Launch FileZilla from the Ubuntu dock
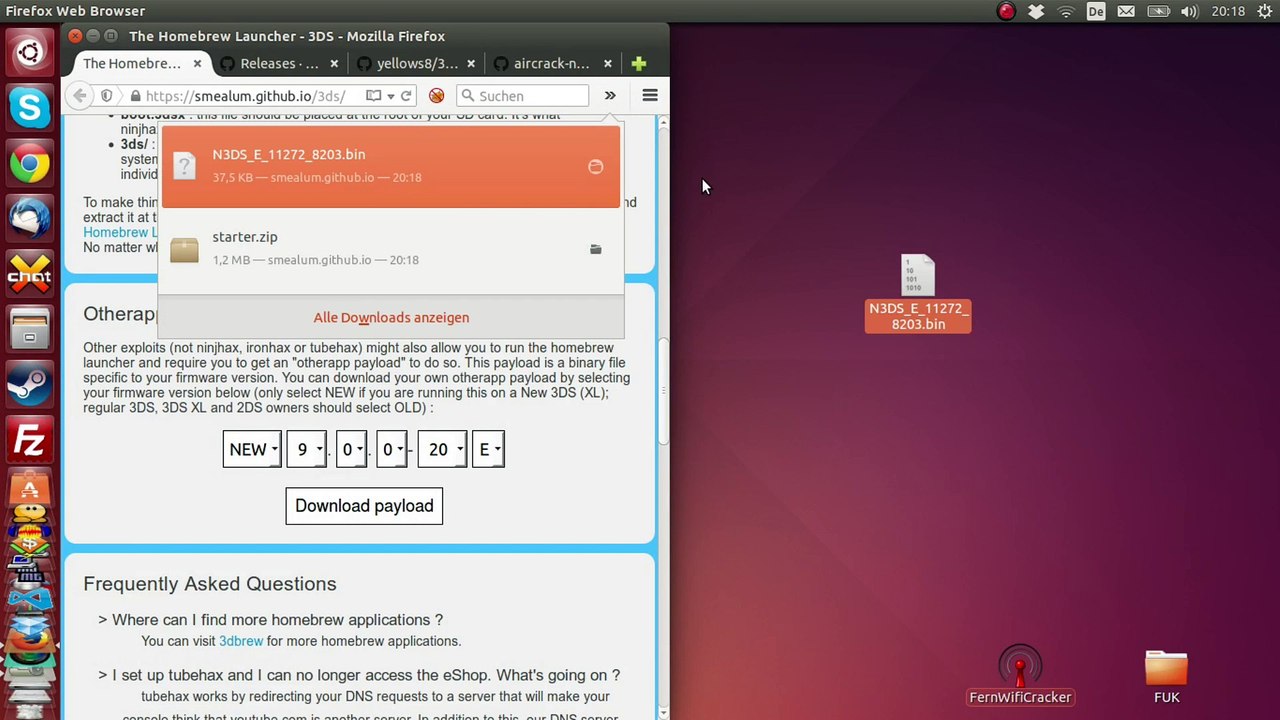The image size is (1280, 720). coord(29,440)
